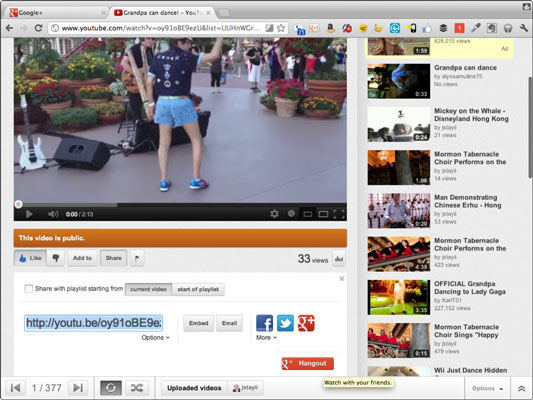Expand the playlist bar with double chevron
This screenshot has width=533, height=400.
point(521,388)
